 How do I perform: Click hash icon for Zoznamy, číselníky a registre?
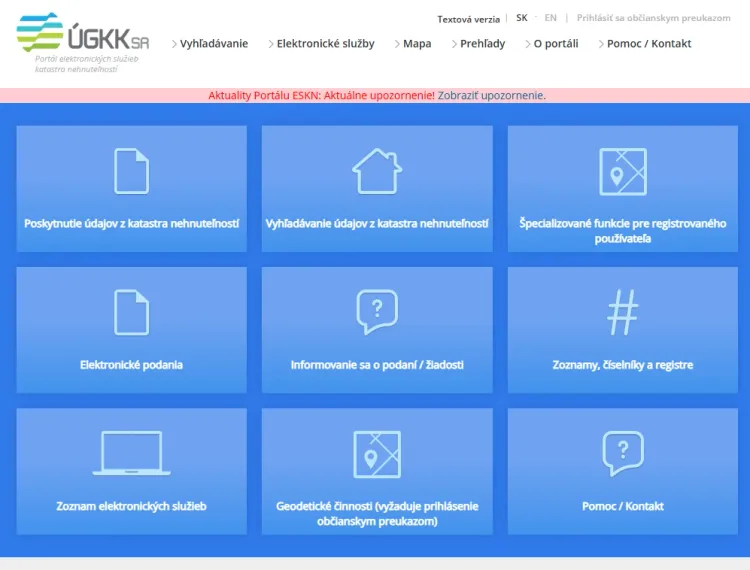click(x=622, y=312)
